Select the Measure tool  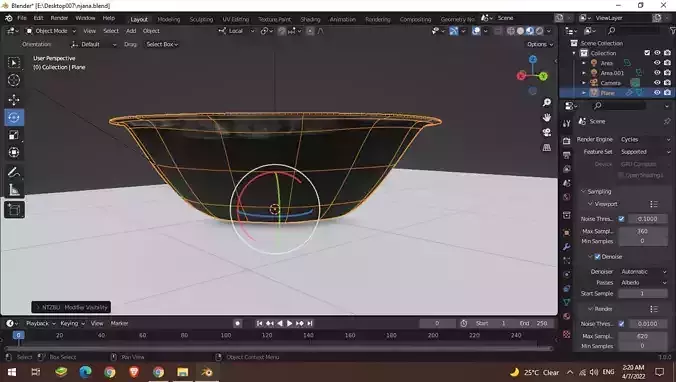coord(14,190)
